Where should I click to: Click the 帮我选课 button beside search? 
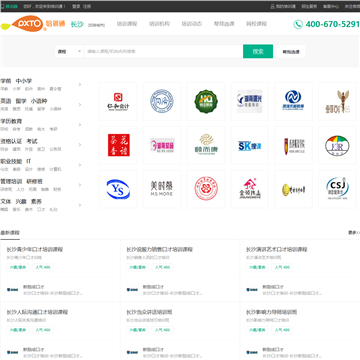(x=291, y=52)
